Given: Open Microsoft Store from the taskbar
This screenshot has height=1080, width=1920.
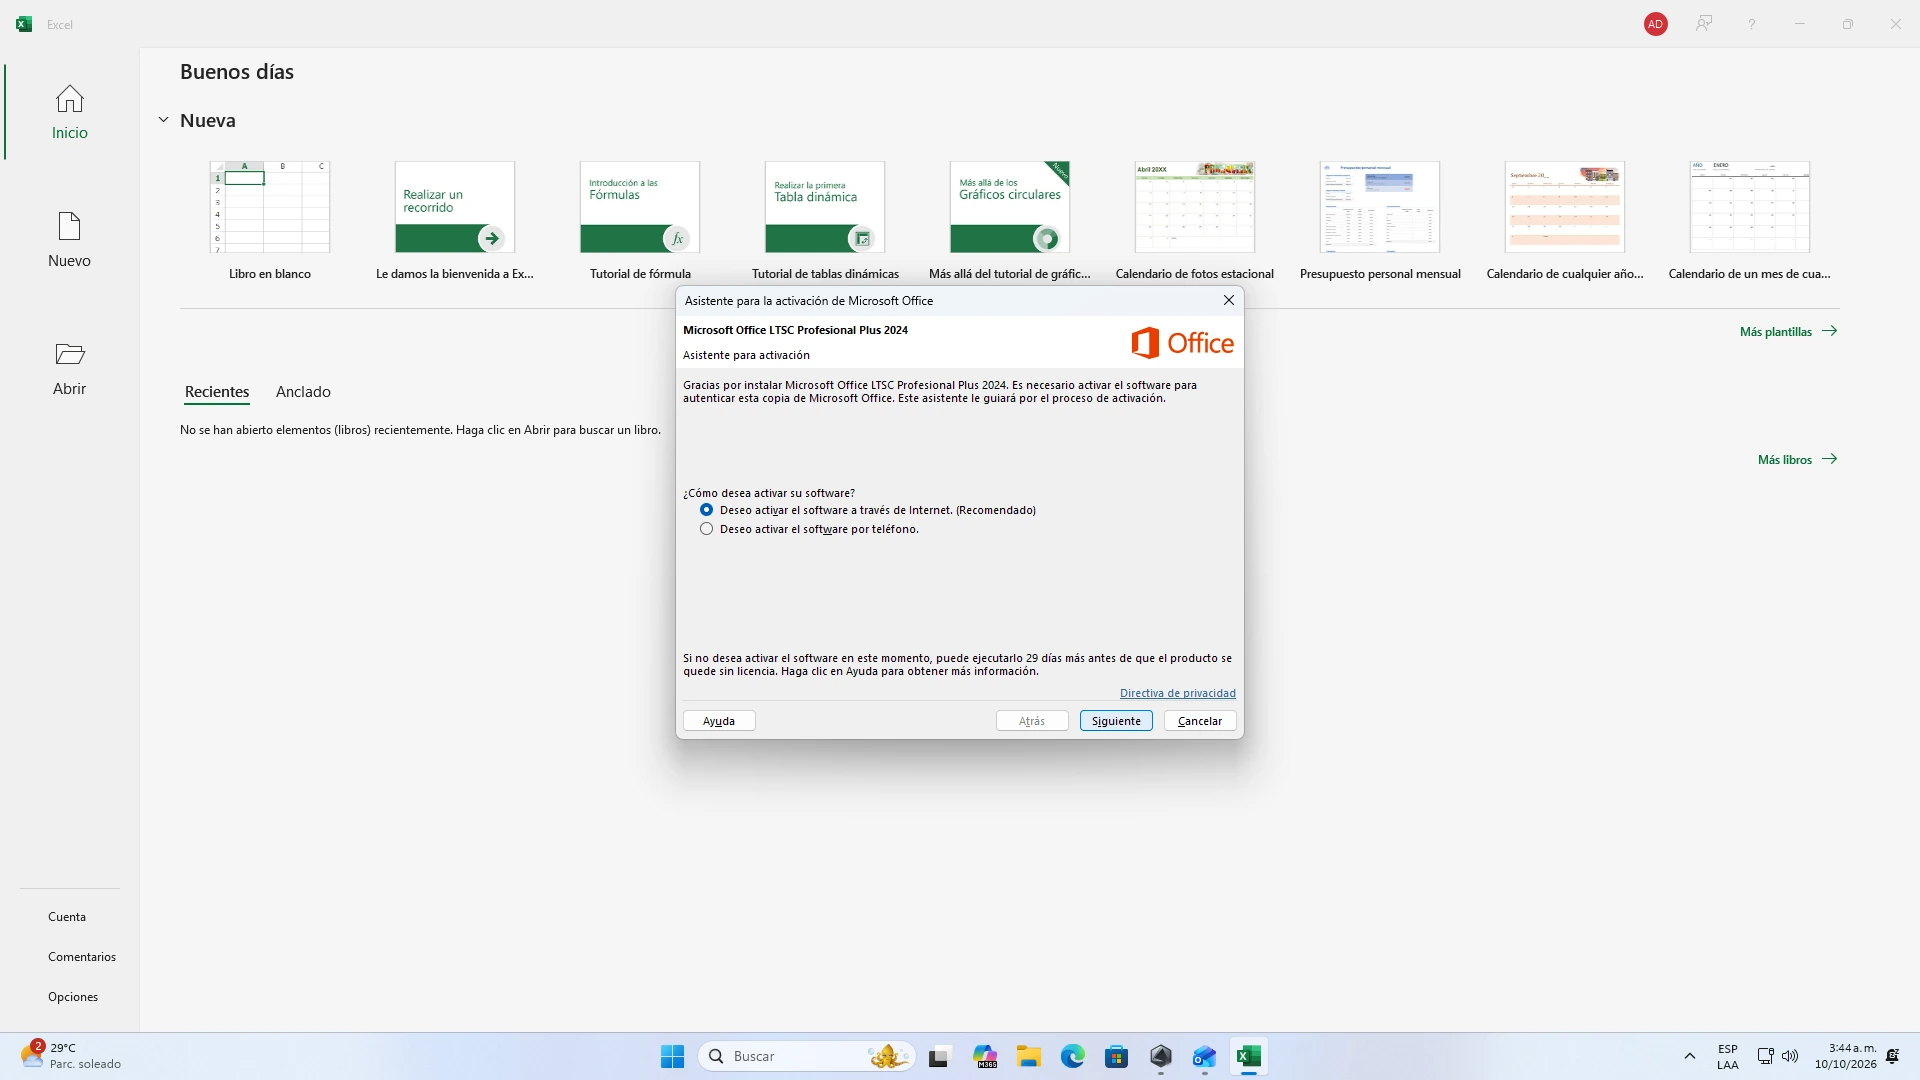Looking at the screenshot, I should point(1117,1056).
